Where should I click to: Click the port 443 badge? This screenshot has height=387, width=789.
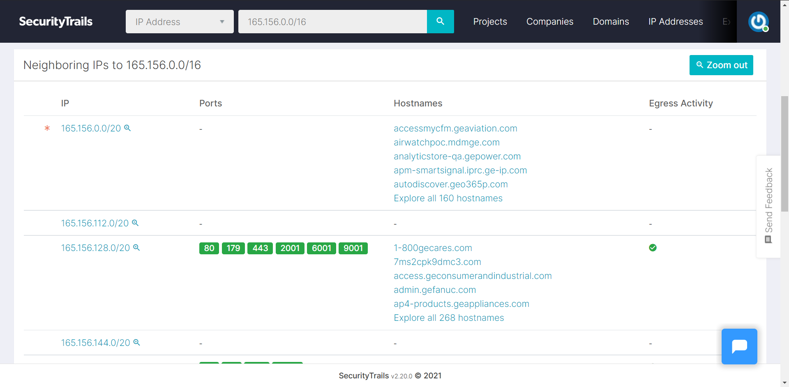260,248
